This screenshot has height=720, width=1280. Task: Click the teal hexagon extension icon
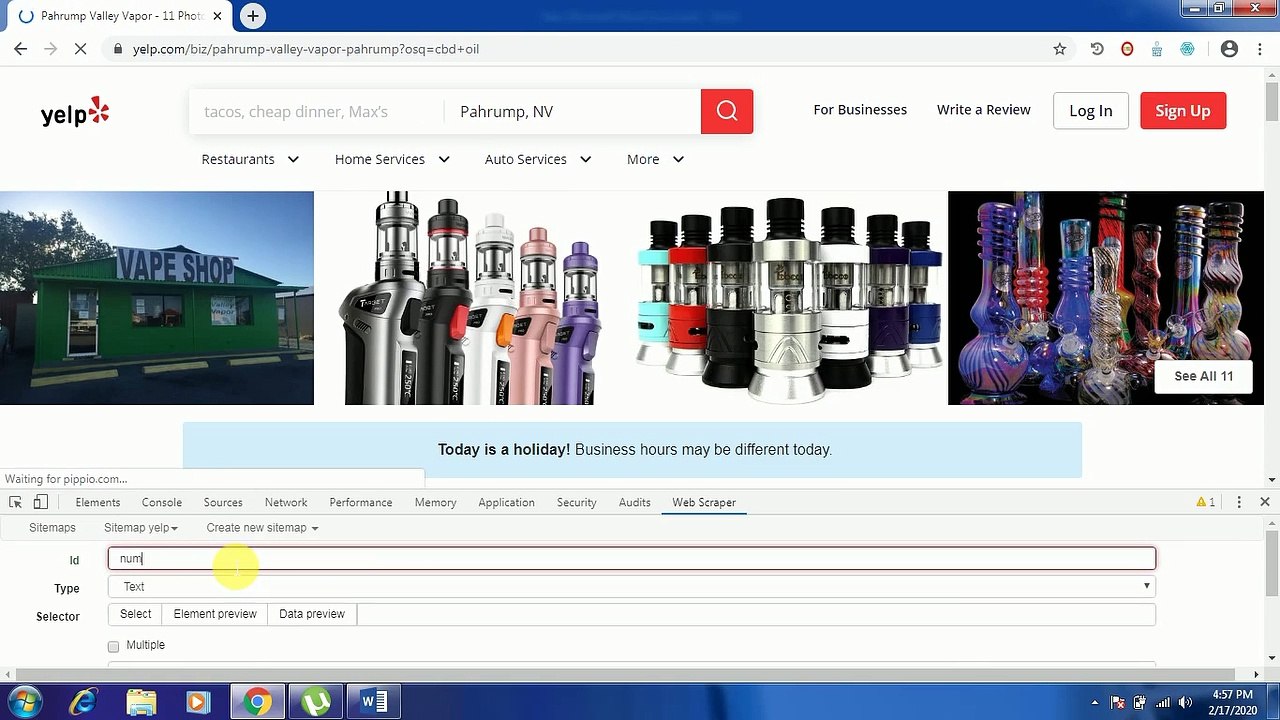click(x=1187, y=49)
